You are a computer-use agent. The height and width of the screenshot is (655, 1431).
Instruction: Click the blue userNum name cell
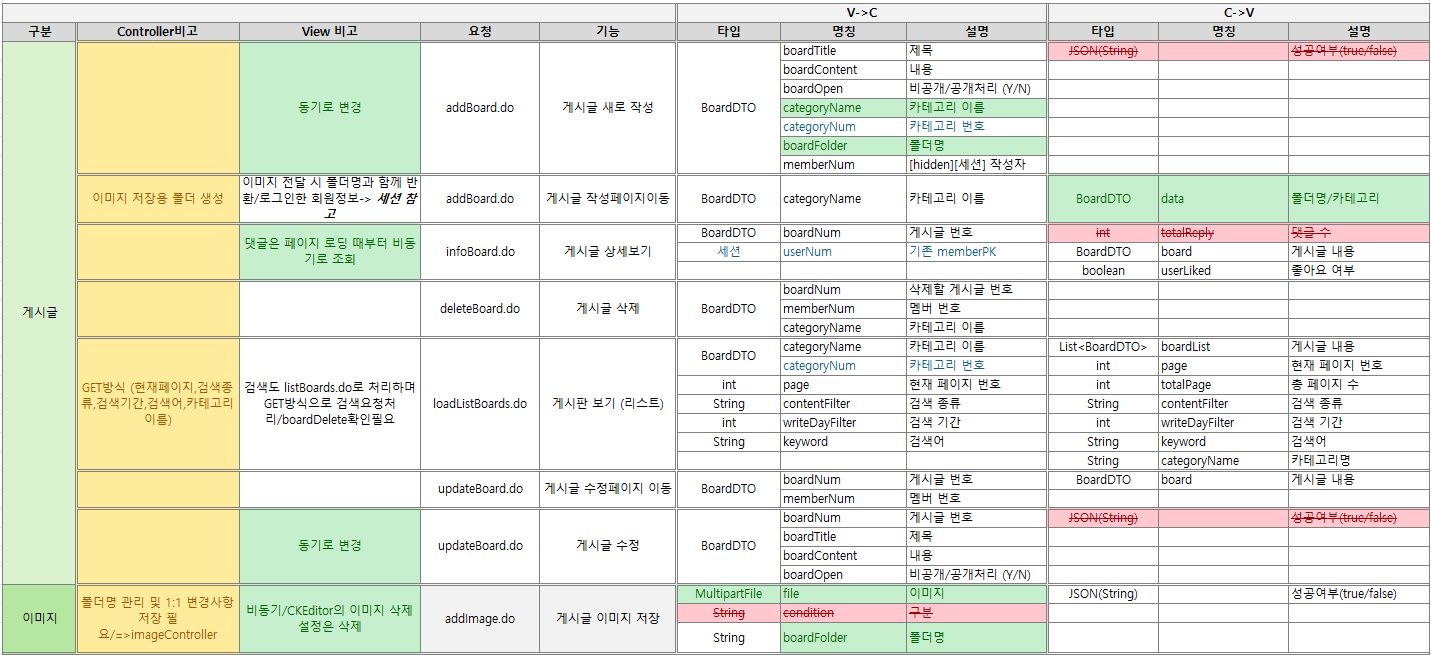point(843,252)
